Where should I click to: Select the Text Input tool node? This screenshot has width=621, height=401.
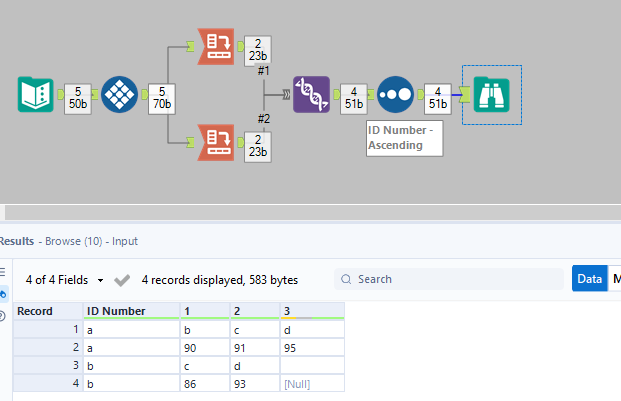coord(37,93)
